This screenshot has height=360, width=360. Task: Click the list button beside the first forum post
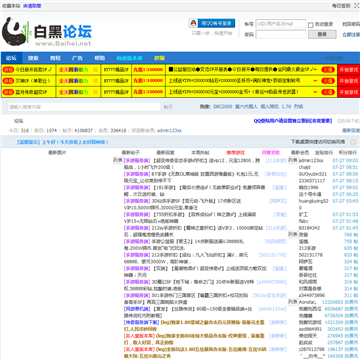[x=118, y=160]
